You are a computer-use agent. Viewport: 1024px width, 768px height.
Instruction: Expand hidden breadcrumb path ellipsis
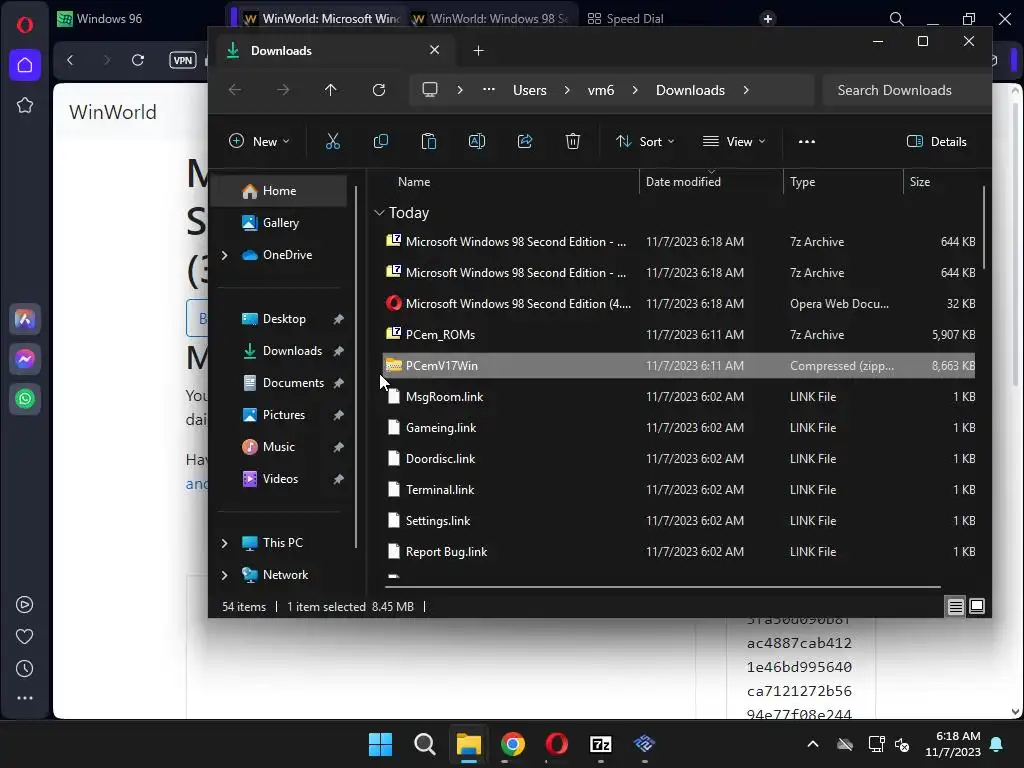[x=488, y=90]
